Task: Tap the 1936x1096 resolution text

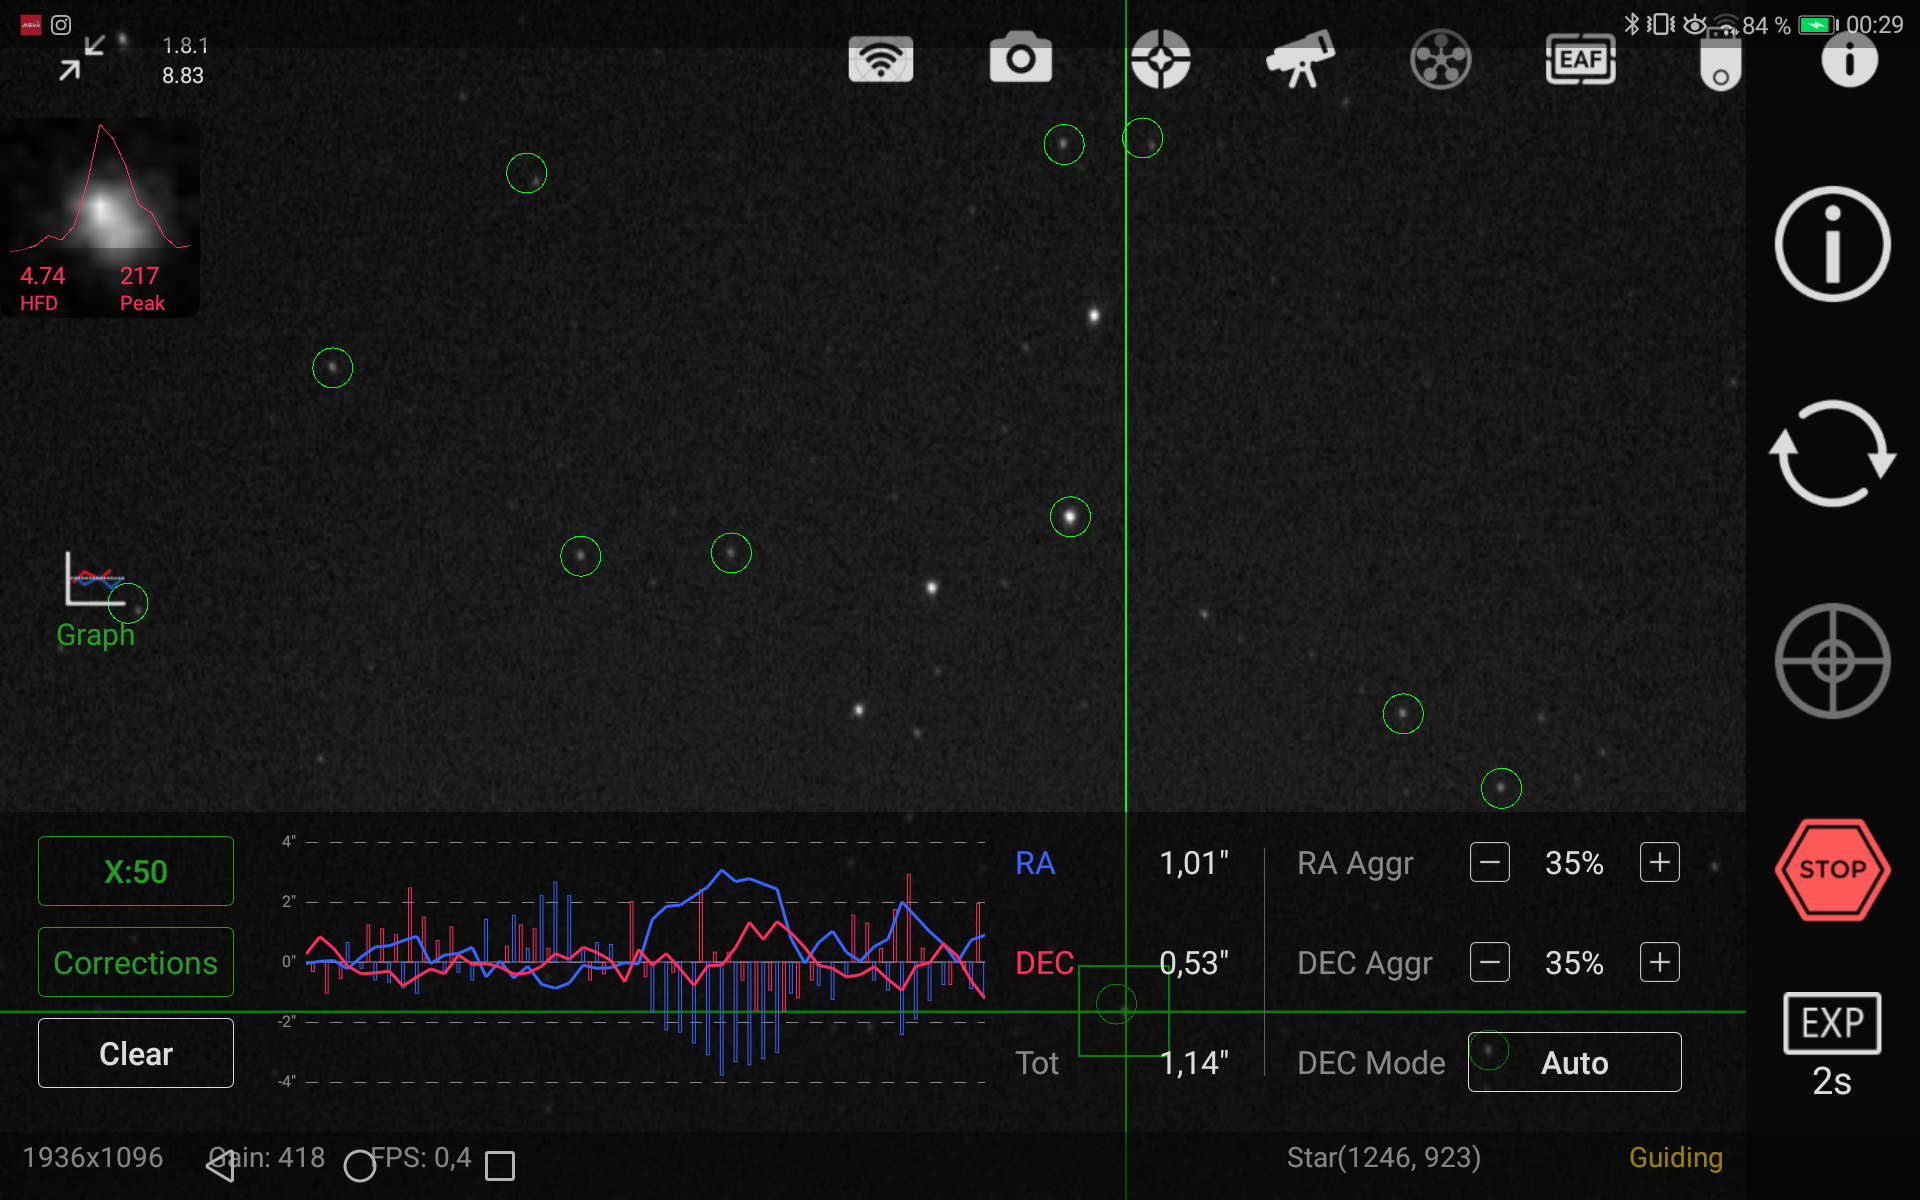Action: pos(93,1158)
